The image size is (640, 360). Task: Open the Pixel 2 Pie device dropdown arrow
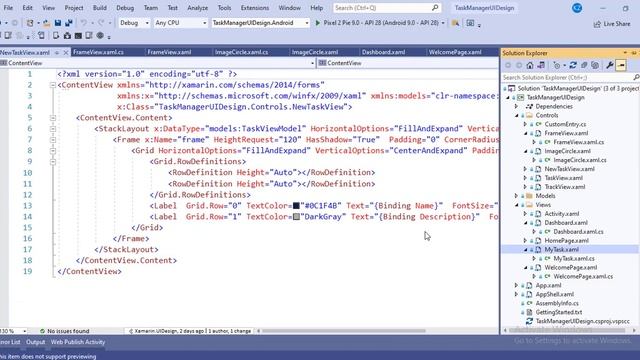click(x=443, y=23)
